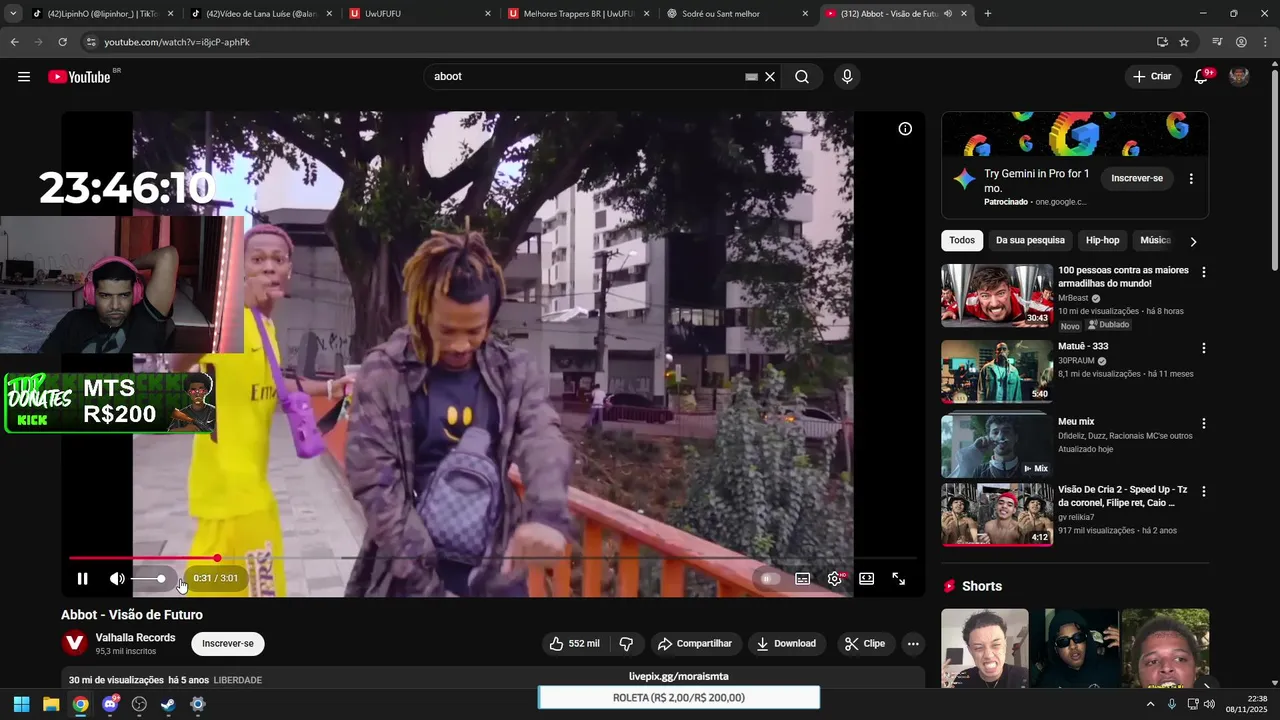Screen dimensions: 1280x720
Task: Toggle autoplay switch in player
Action: [x=769, y=579]
